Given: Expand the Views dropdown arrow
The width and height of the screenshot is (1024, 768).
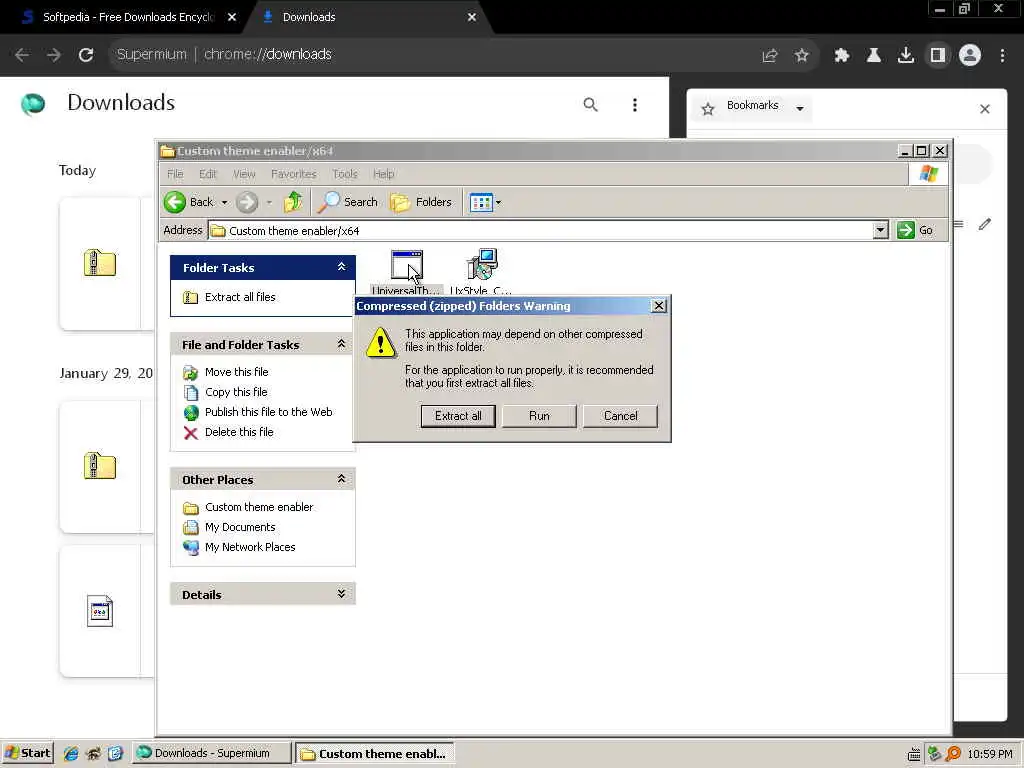Looking at the screenshot, I should point(498,202).
